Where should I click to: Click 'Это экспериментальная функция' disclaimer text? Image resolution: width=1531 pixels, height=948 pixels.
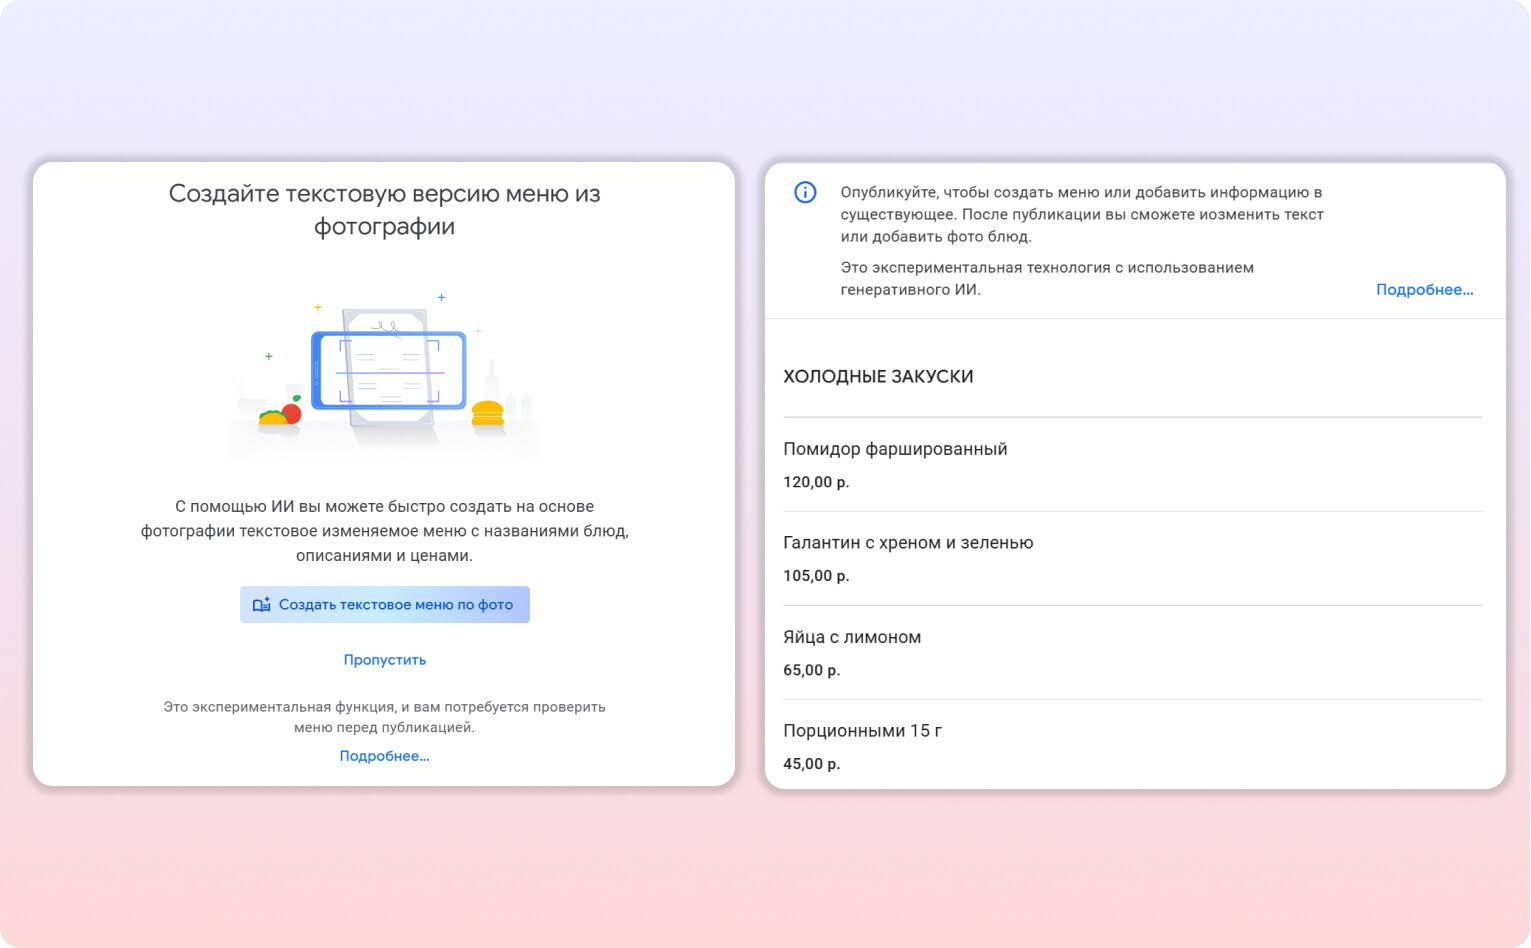coord(385,717)
